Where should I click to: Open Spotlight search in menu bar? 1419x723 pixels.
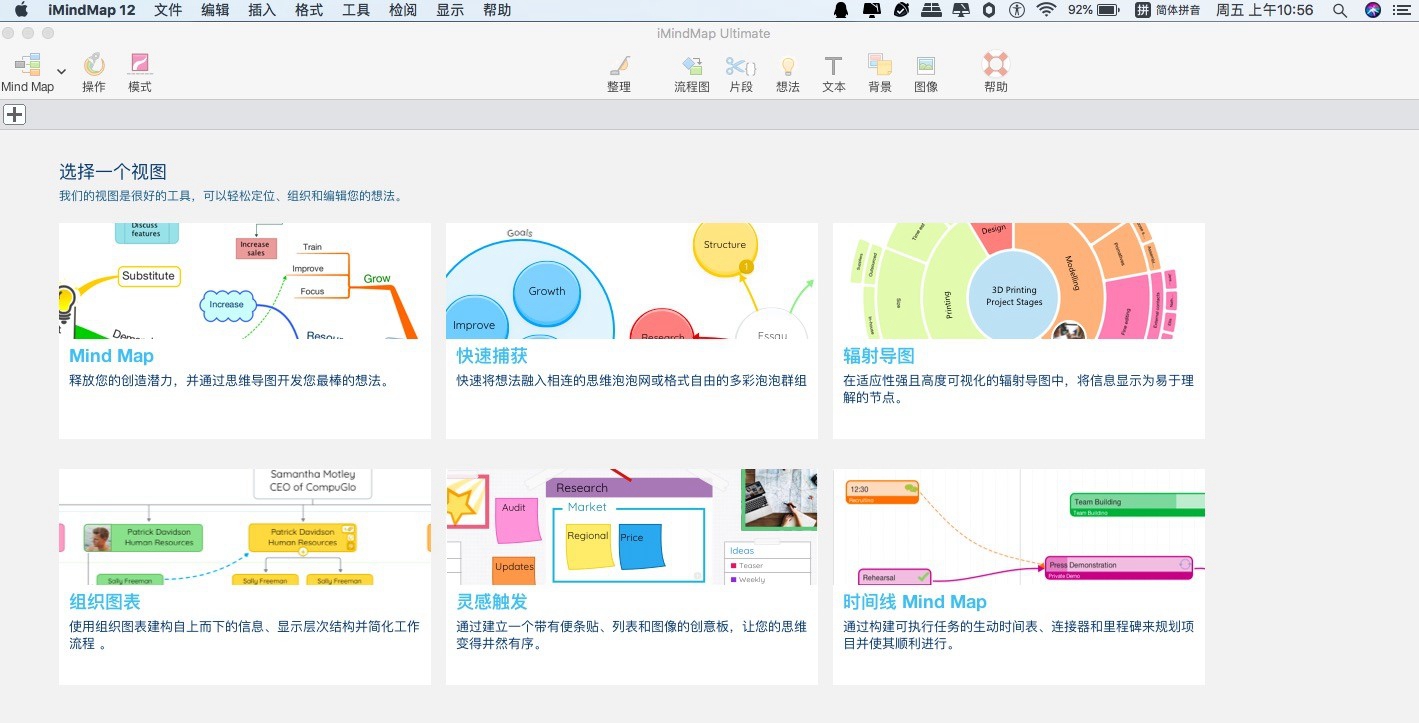tap(1340, 10)
